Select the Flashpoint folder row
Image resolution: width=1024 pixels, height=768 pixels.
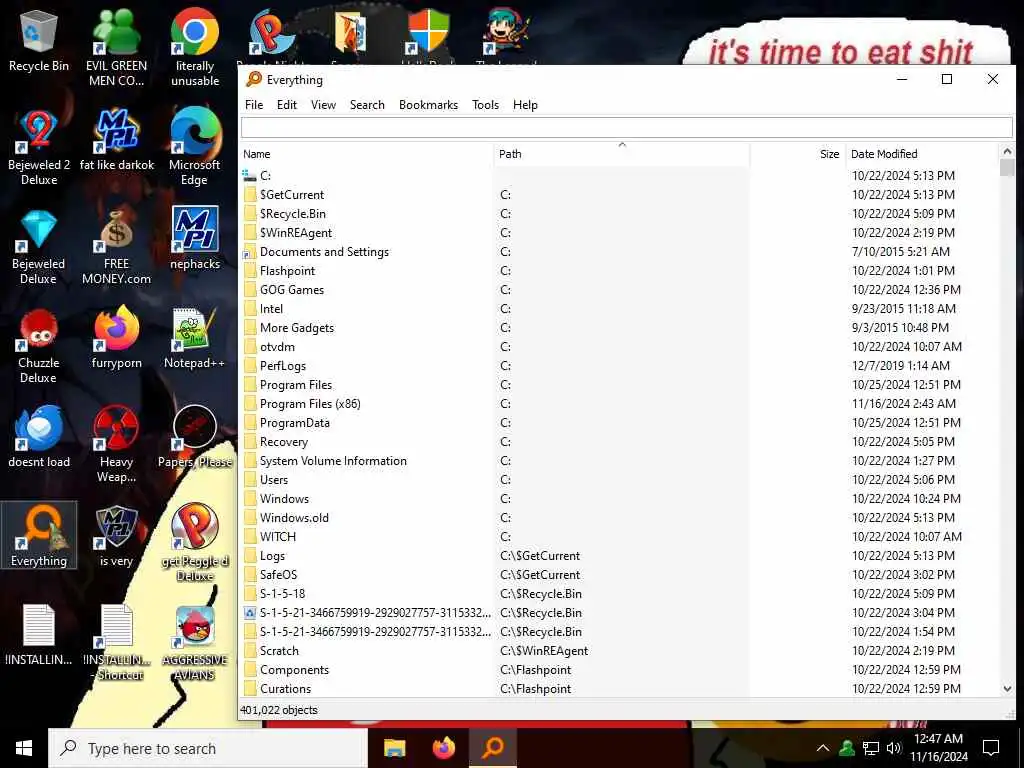click(x=619, y=270)
